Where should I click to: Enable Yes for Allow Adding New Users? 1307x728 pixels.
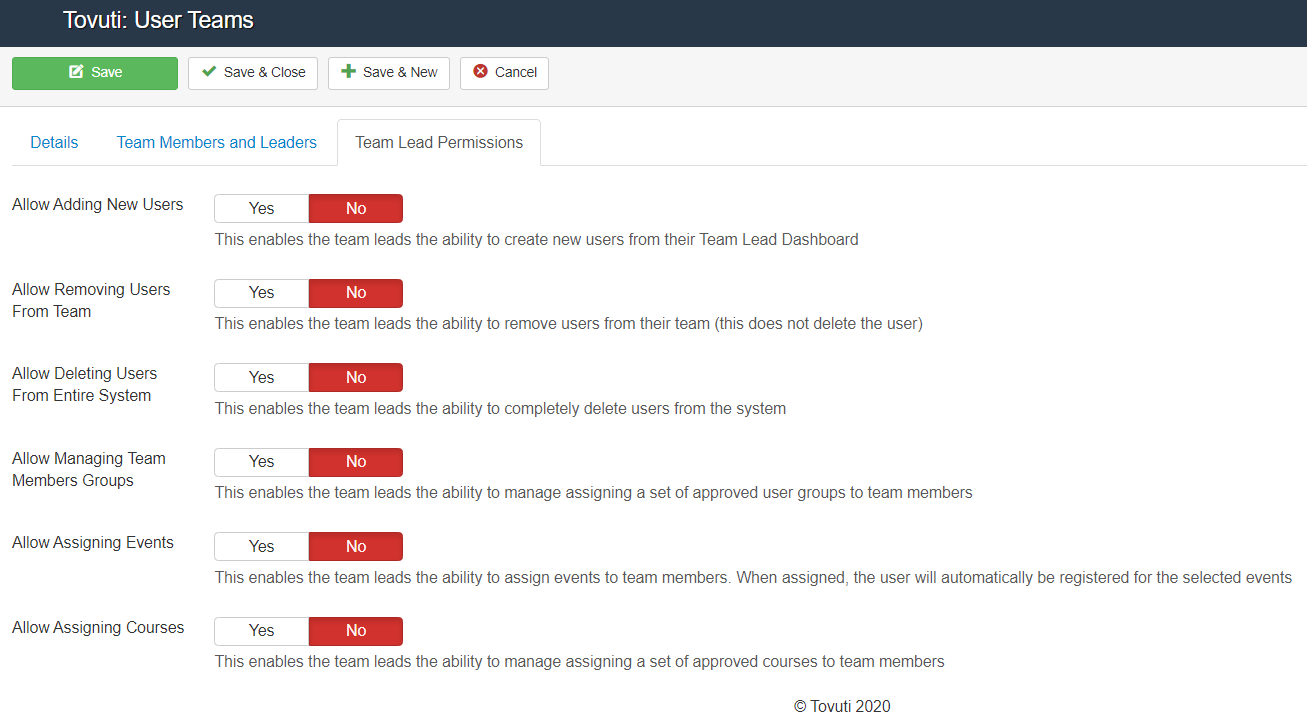(261, 208)
